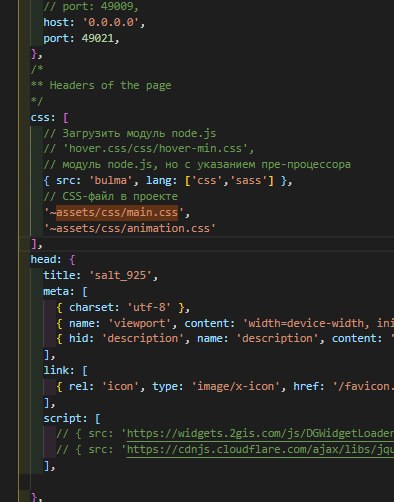
Task: Click the 'Загрузить модуль node.js' comment
Action: (130, 133)
